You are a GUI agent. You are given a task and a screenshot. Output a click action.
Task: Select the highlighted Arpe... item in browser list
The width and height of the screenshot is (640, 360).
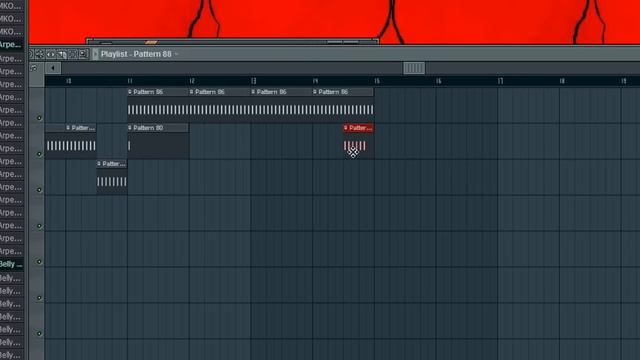pyautogui.click(x=11, y=44)
